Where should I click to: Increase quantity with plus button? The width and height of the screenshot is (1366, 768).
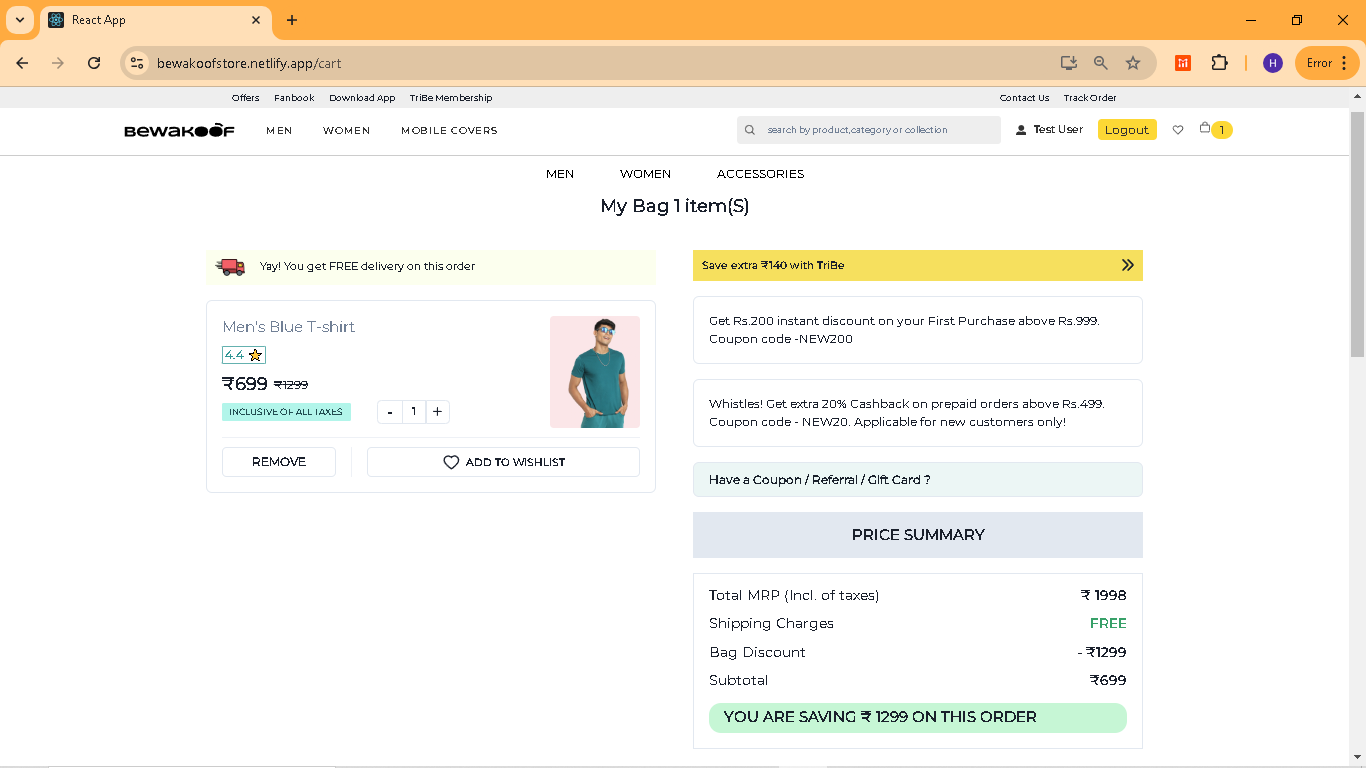pos(438,412)
